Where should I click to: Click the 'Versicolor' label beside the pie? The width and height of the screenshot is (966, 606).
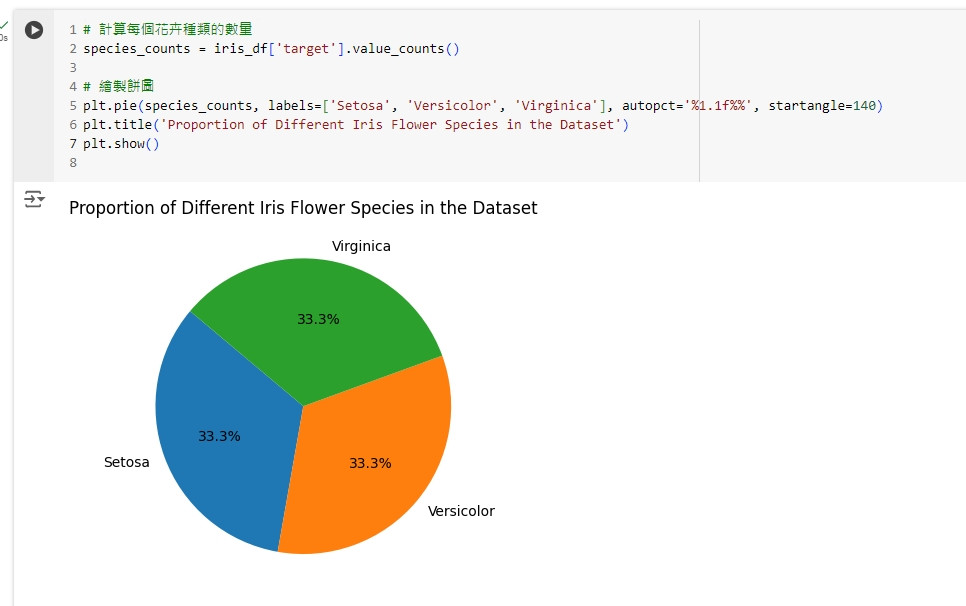(x=461, y=511)
